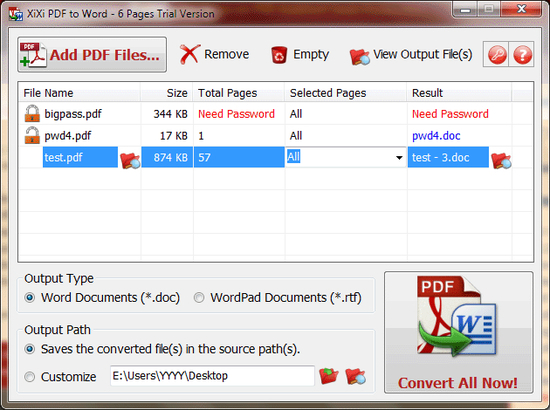Click the total pages value 1 for pwd4.pdf
The image size is (550, 410).
pos(201,136)
